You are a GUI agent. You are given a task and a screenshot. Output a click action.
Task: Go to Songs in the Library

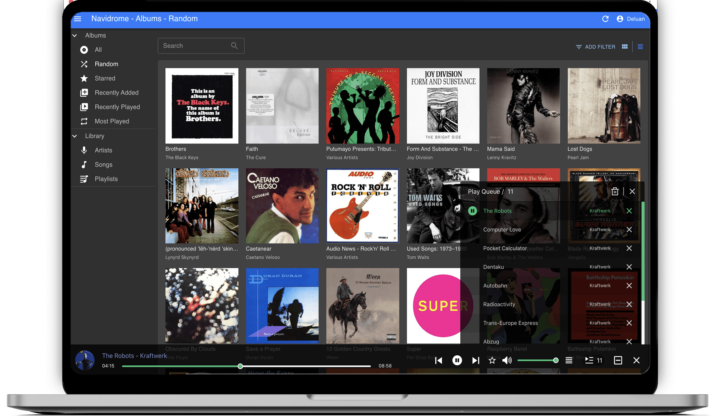(x=103, y=164)
